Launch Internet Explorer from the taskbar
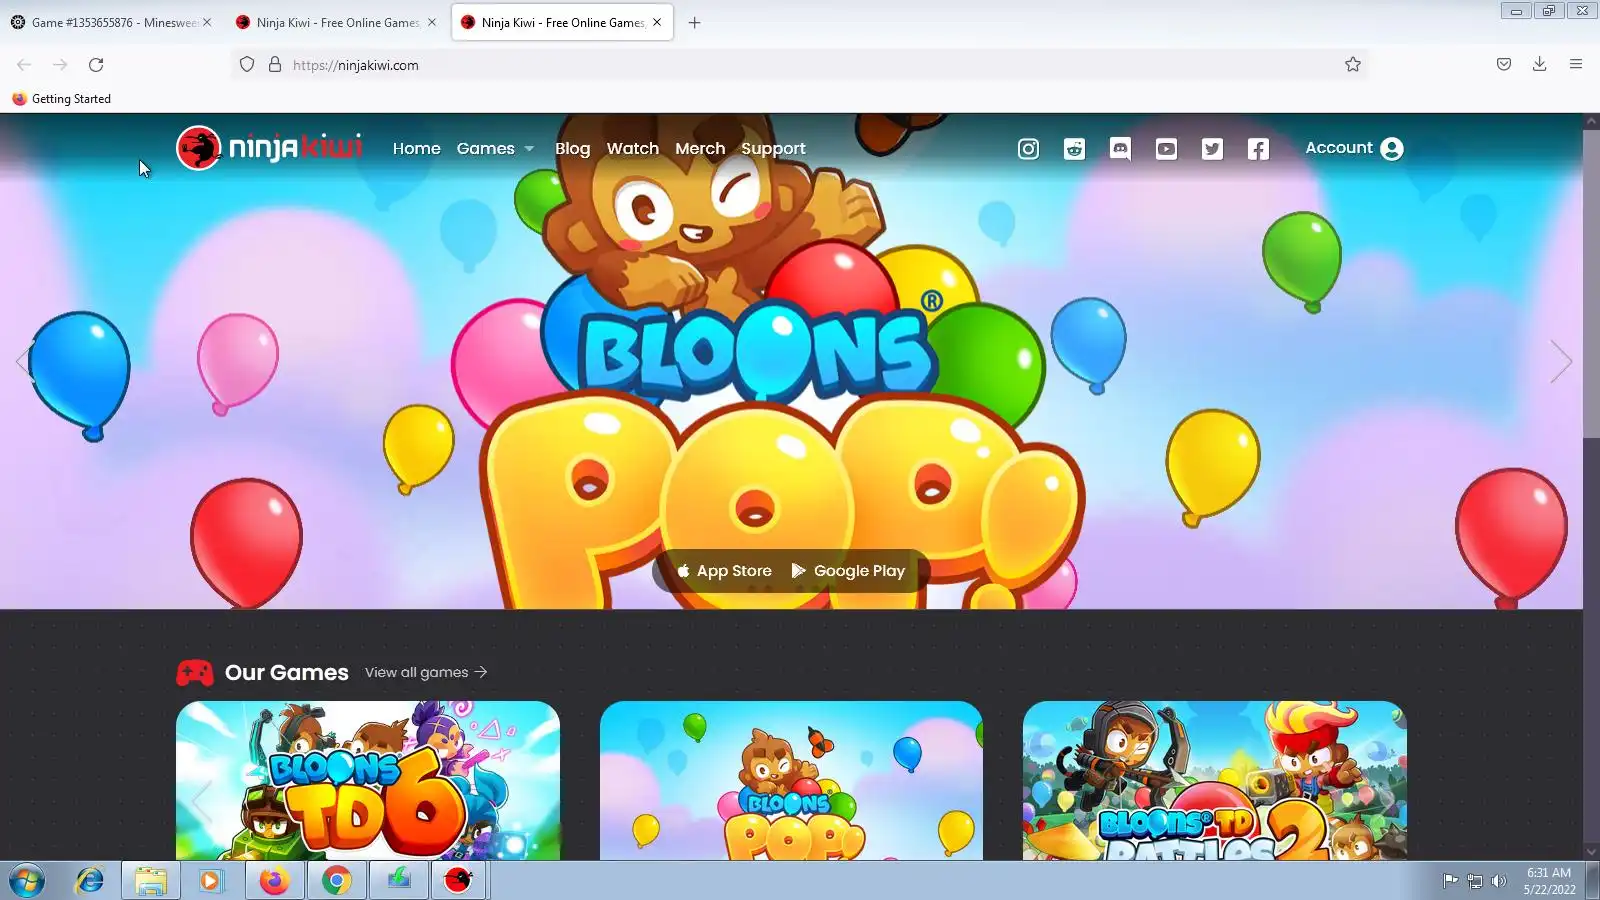 point(90,881)
